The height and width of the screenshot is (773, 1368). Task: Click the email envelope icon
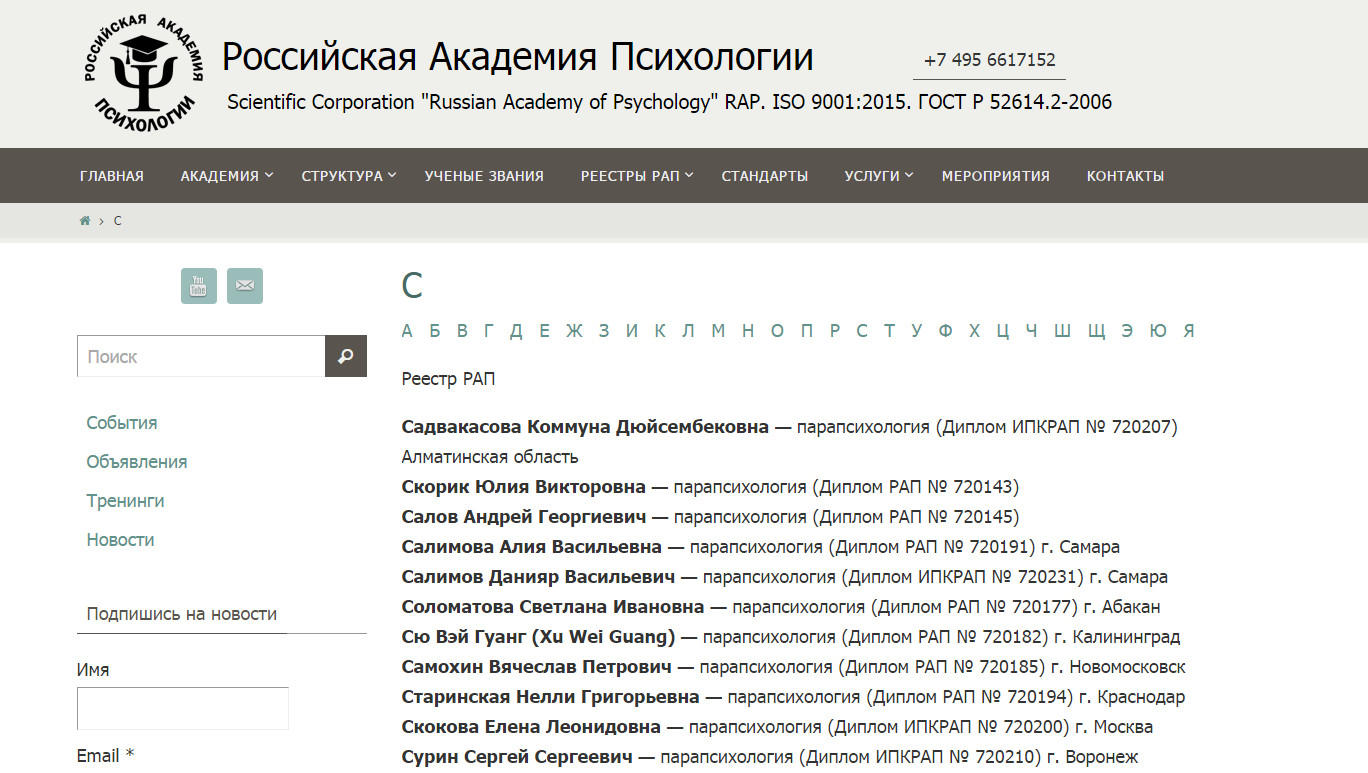click(245, 286)
